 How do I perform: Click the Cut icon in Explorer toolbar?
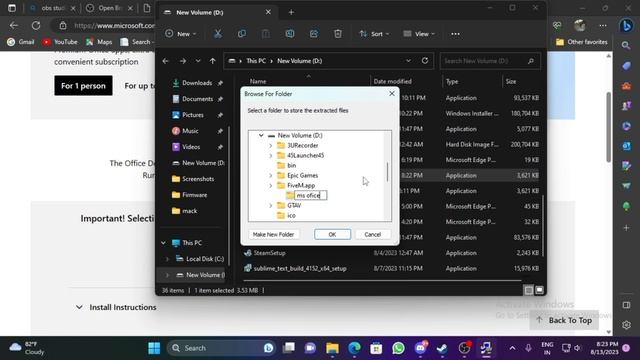(218, 34)
